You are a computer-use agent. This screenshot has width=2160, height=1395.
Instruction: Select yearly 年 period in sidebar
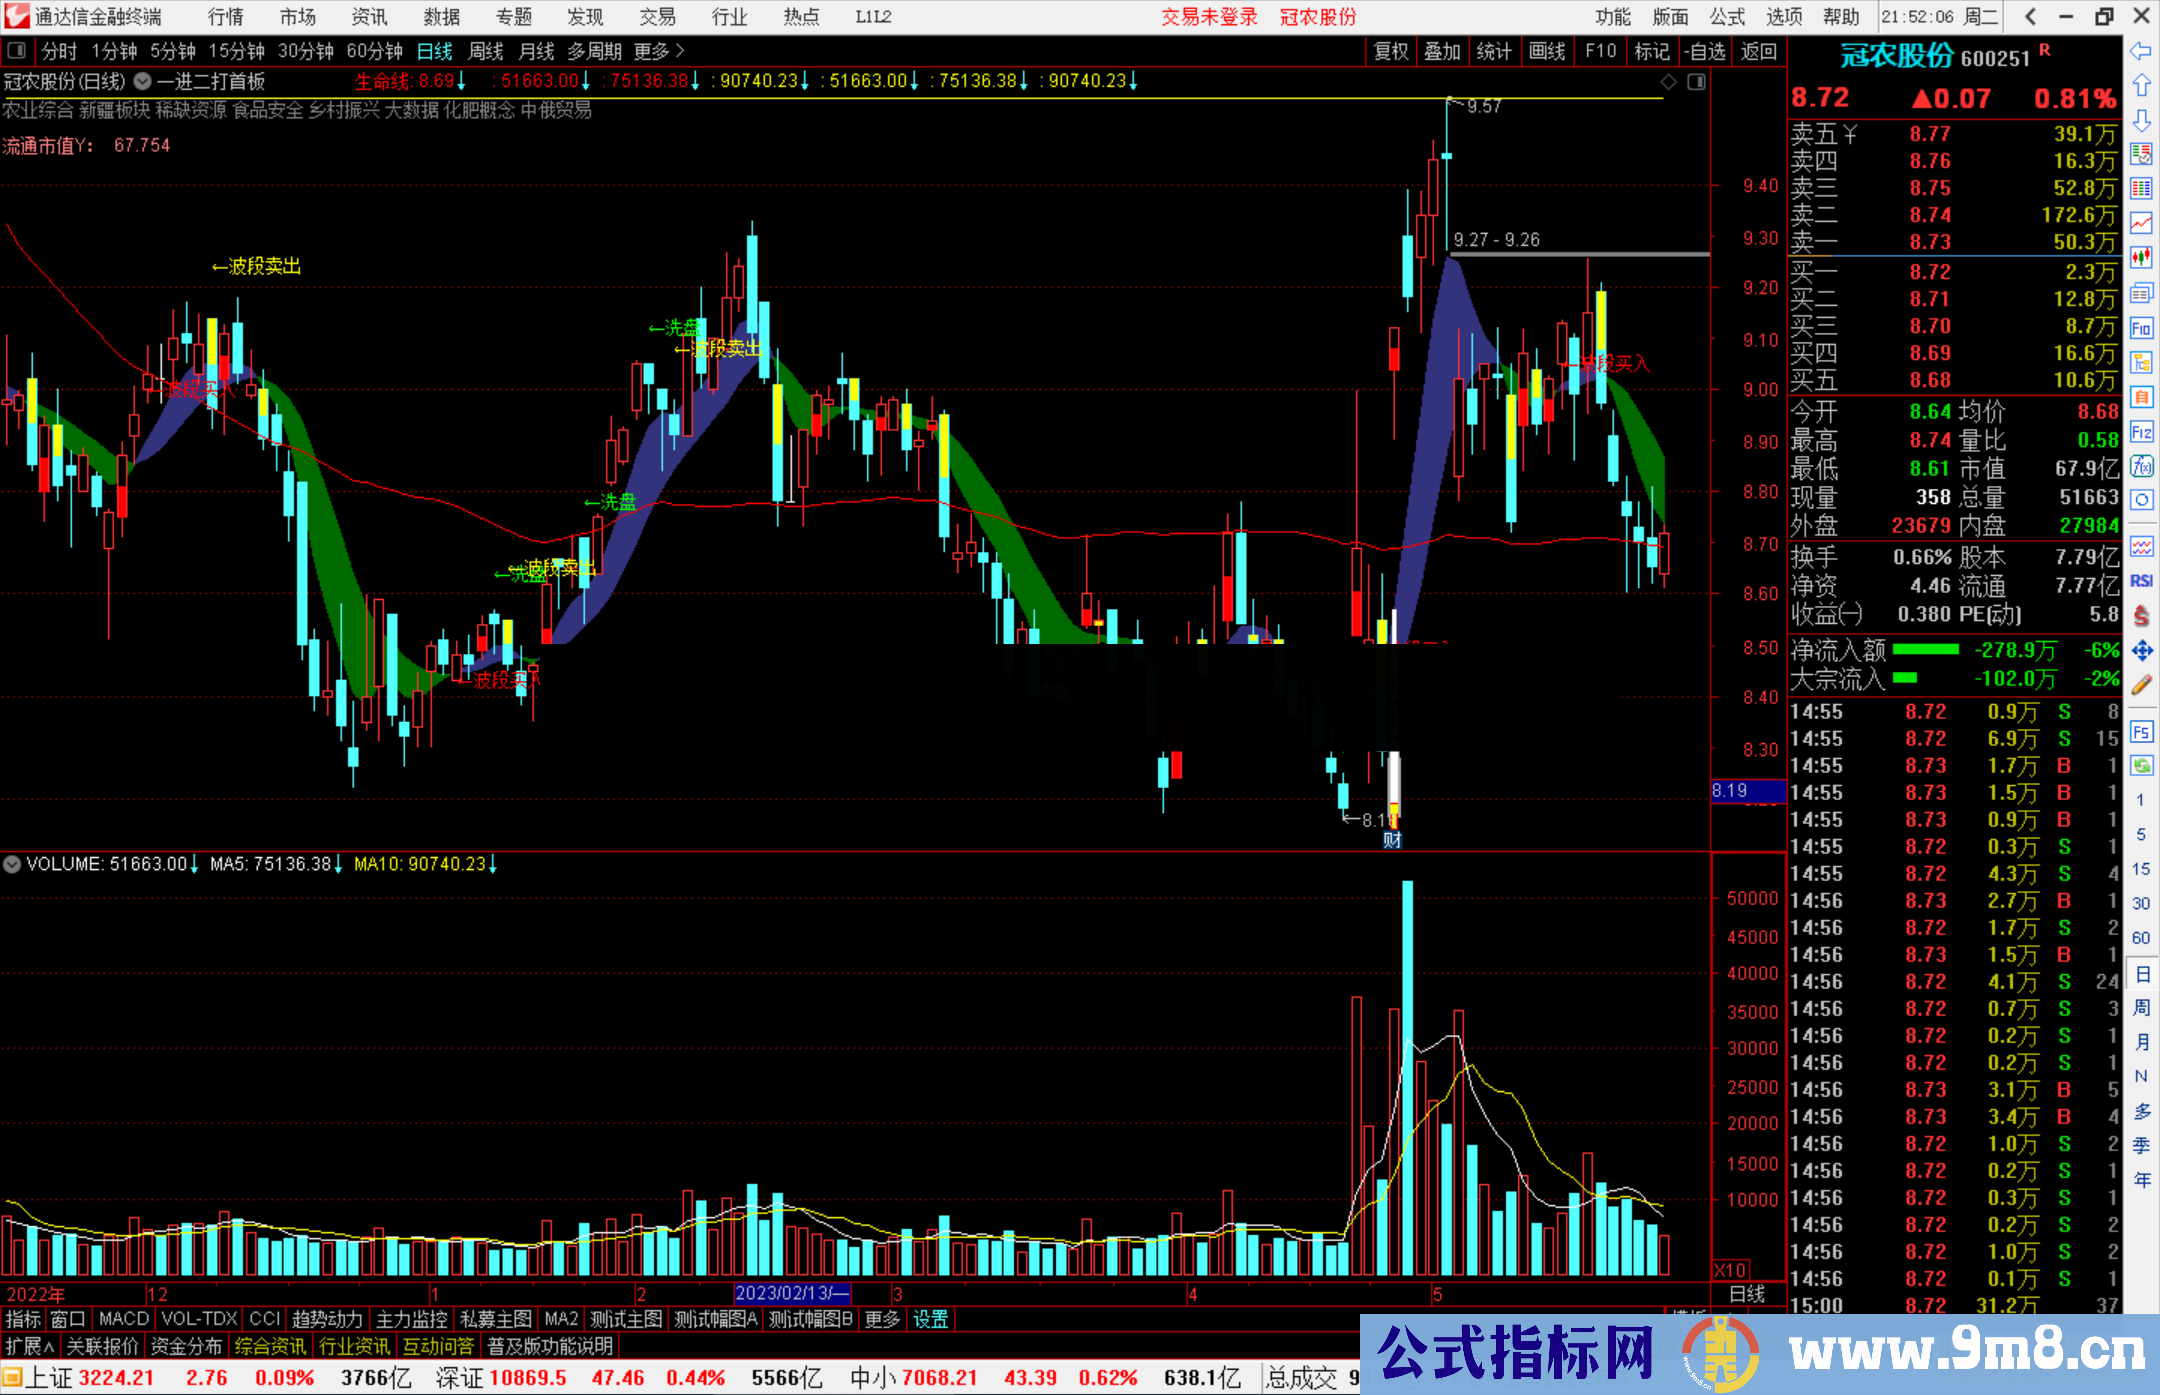point(2142,1180)
